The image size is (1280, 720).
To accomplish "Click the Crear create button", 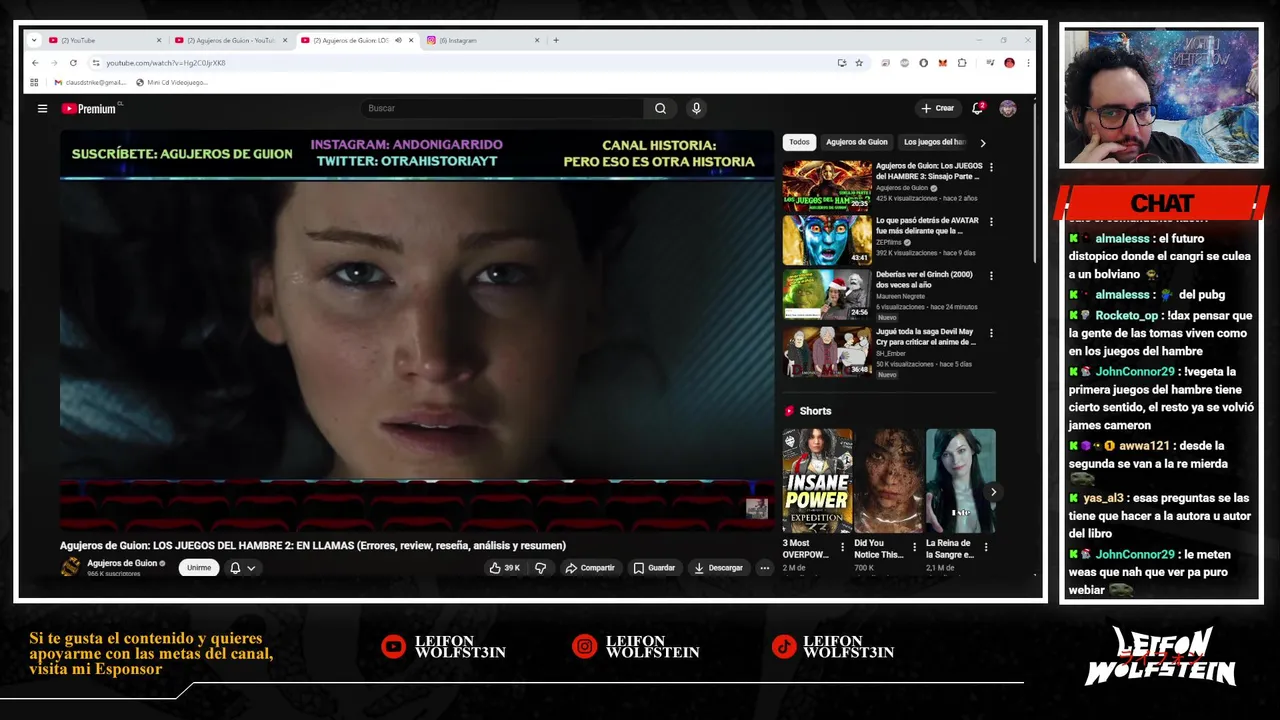I will point(938,108).
